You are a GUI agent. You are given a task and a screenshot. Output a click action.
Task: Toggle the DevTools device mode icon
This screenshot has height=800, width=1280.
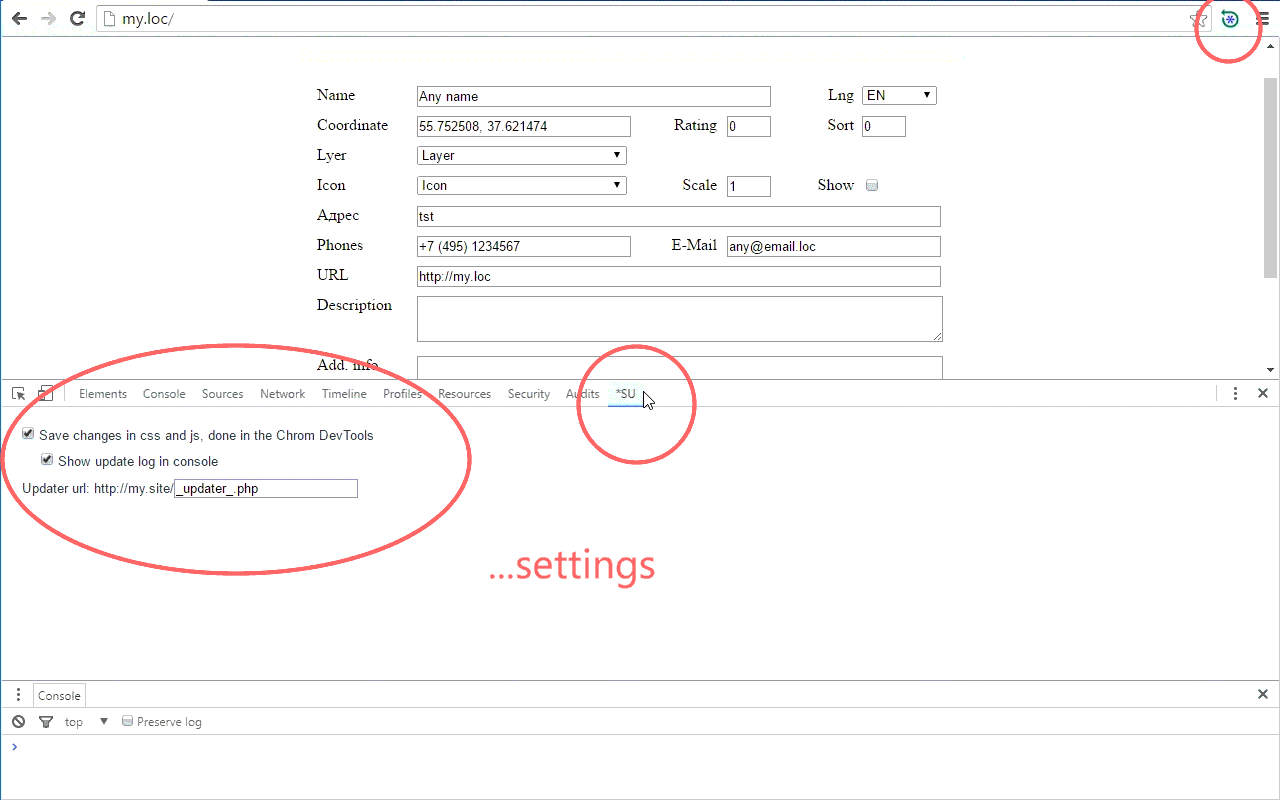[x=46, y=394]
